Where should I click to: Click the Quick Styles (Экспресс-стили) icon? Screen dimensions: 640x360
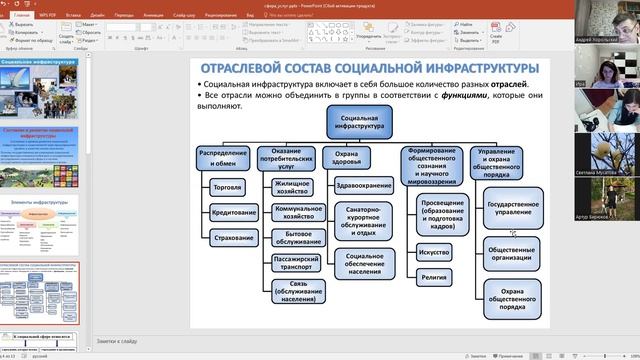[393, 28]
